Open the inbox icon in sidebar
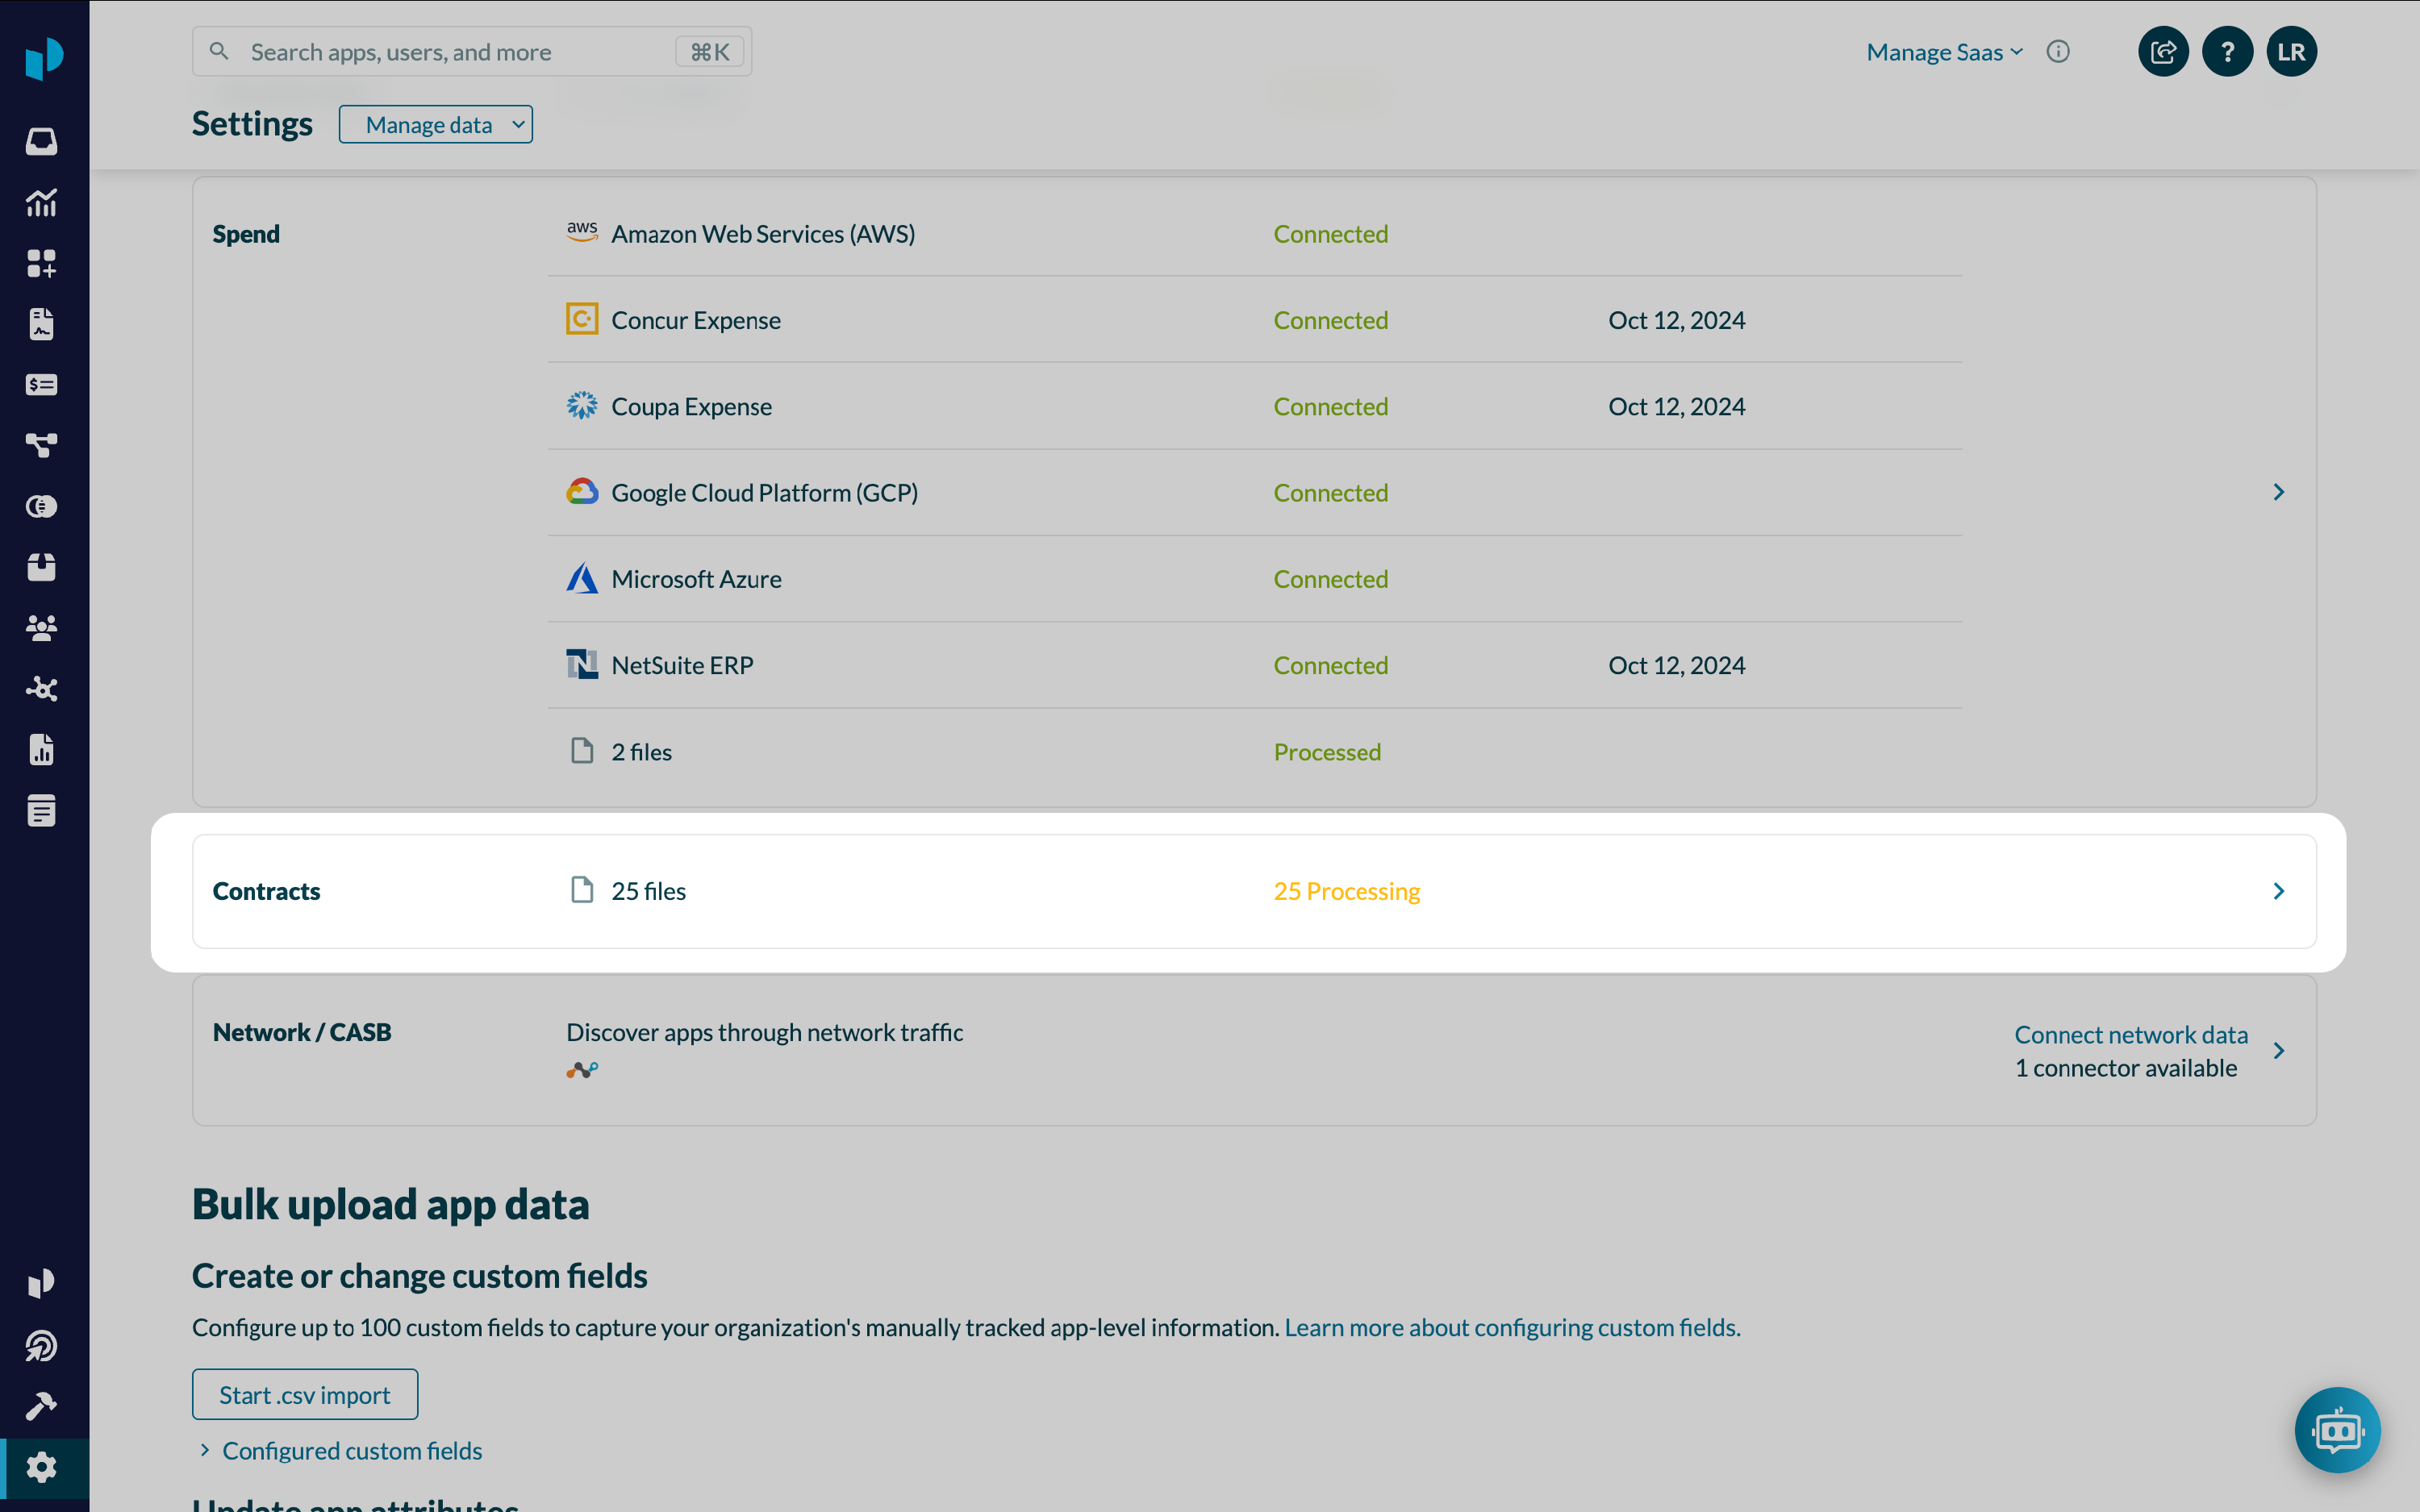 41,141
